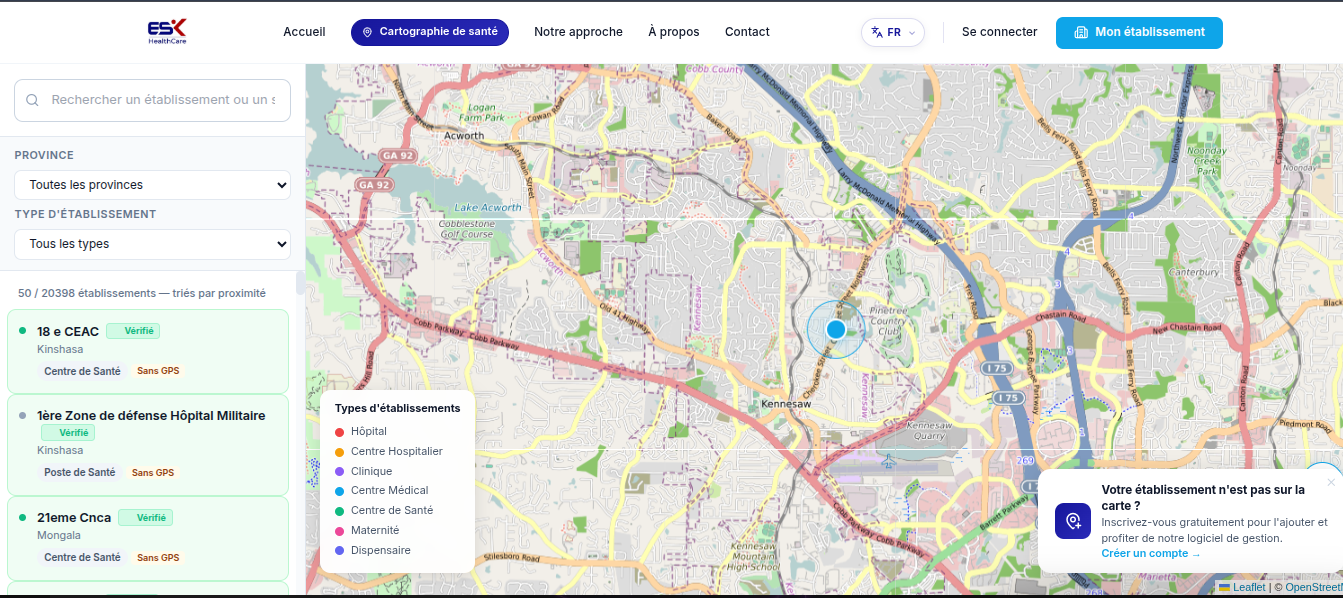
Task: Click Dispensaire indigo legend dot
Action: 339,551
